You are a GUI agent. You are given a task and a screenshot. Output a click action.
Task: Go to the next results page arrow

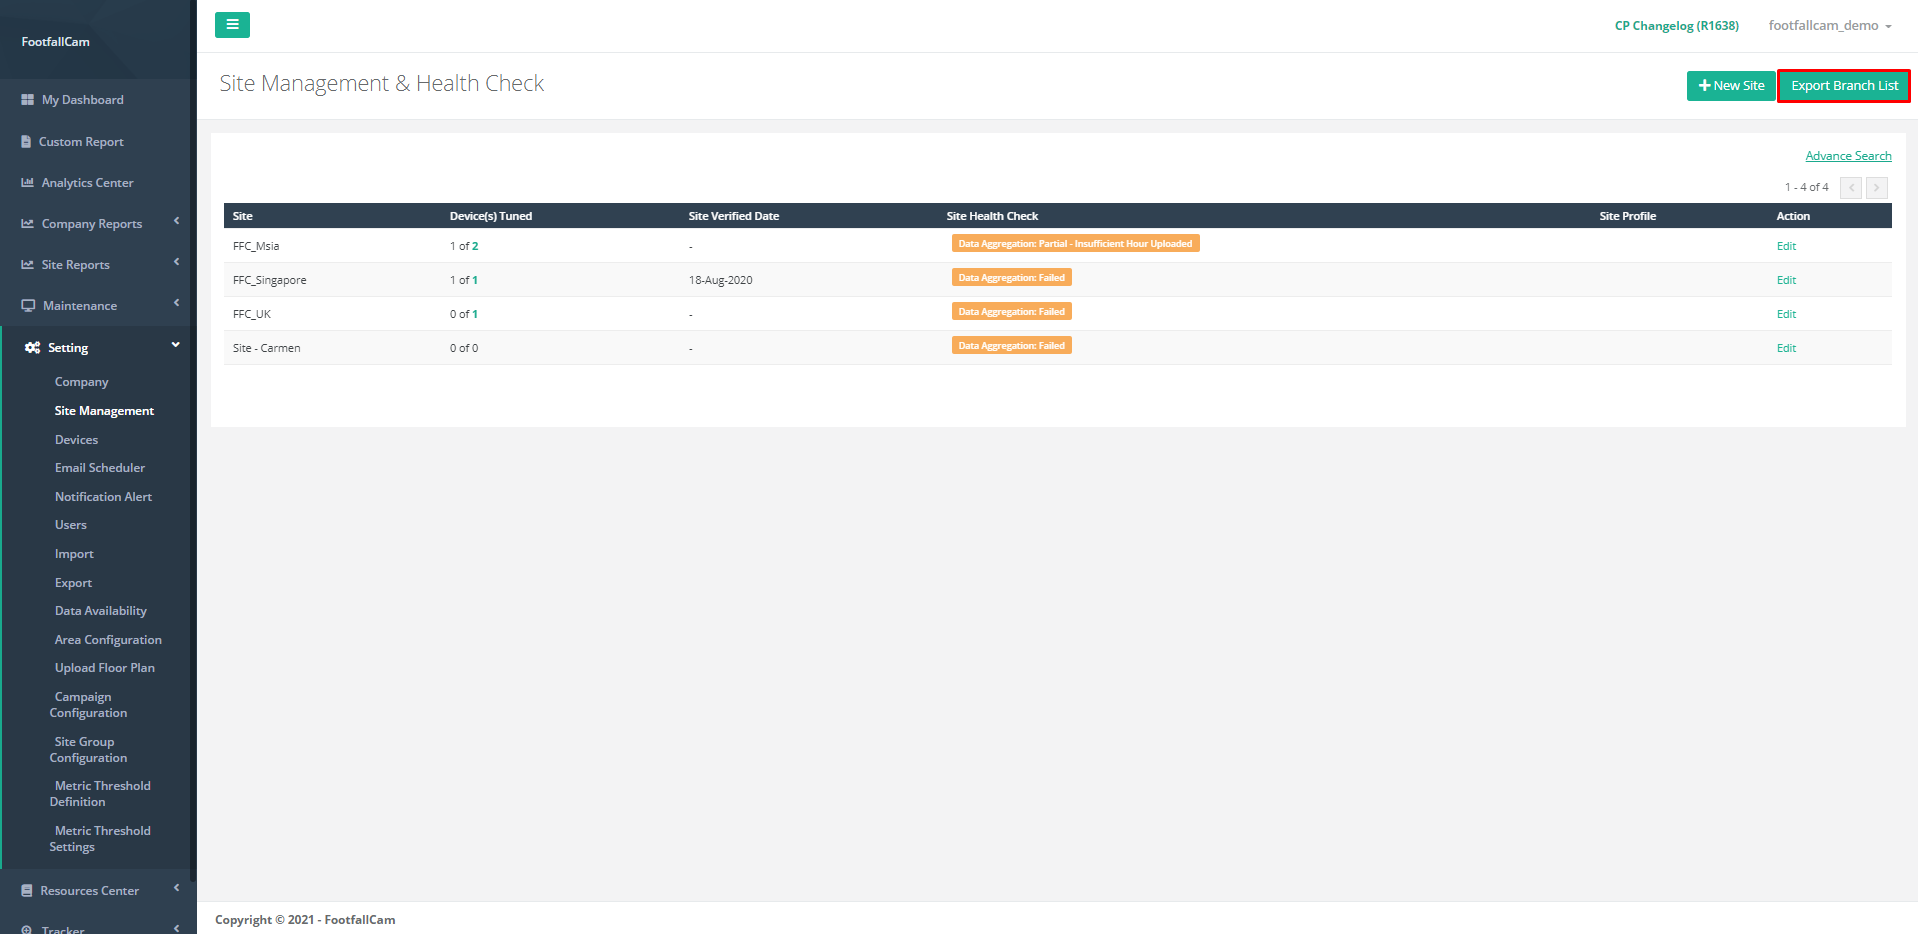(x=1877, y=188)
